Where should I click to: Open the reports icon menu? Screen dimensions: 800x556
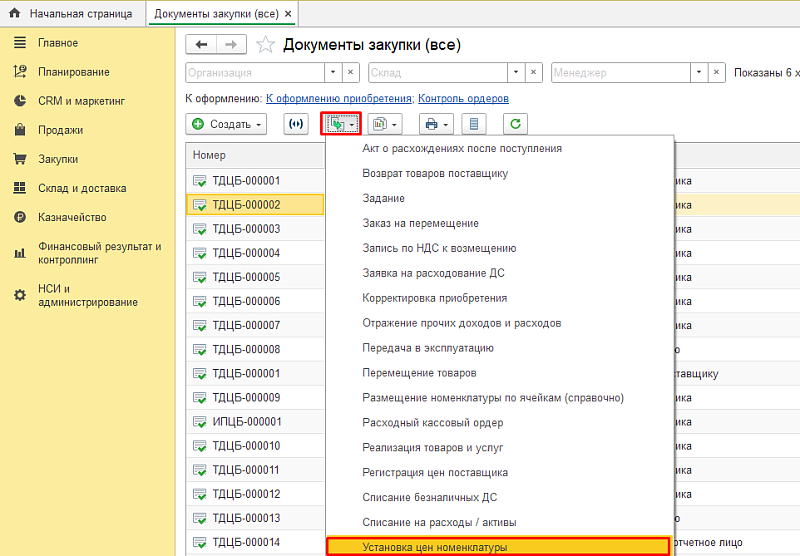coord(384,124)
